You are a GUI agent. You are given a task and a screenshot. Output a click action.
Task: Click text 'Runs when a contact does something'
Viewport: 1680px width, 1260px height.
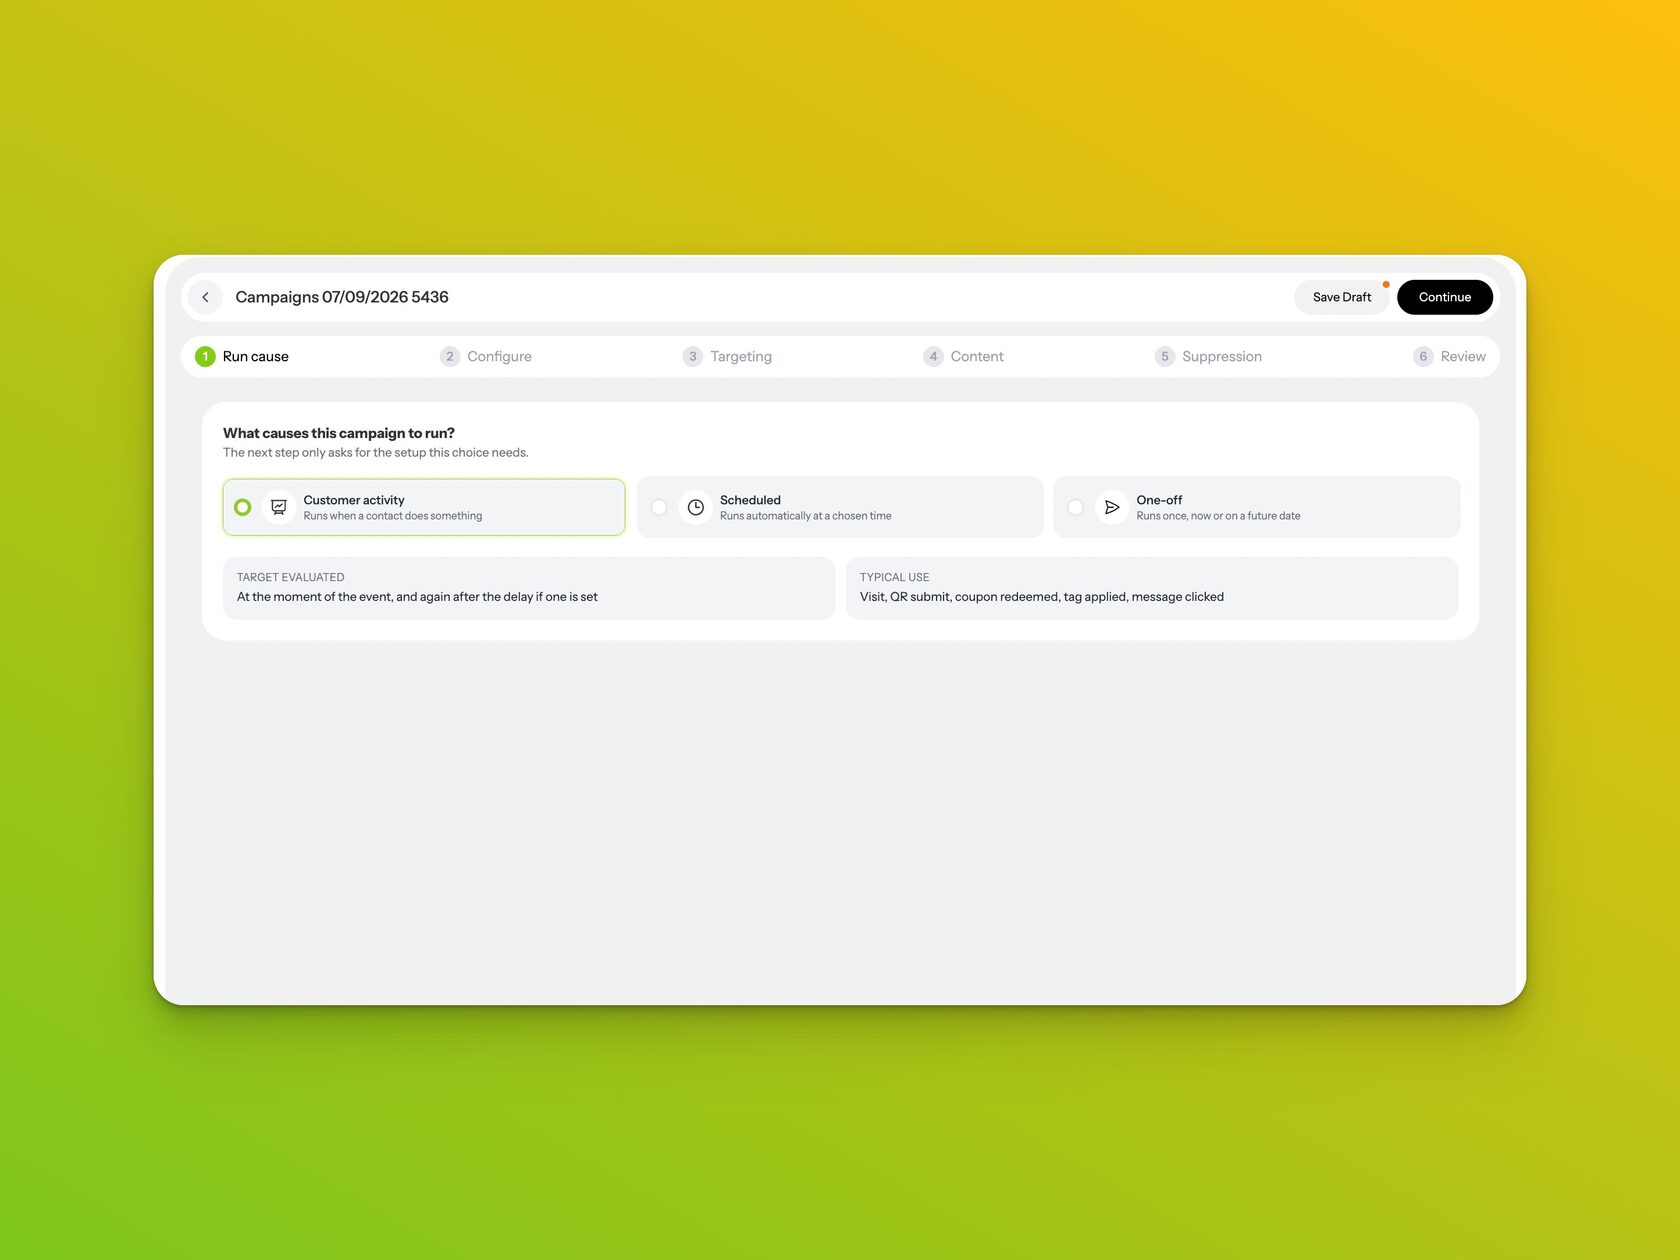[393, 516]
